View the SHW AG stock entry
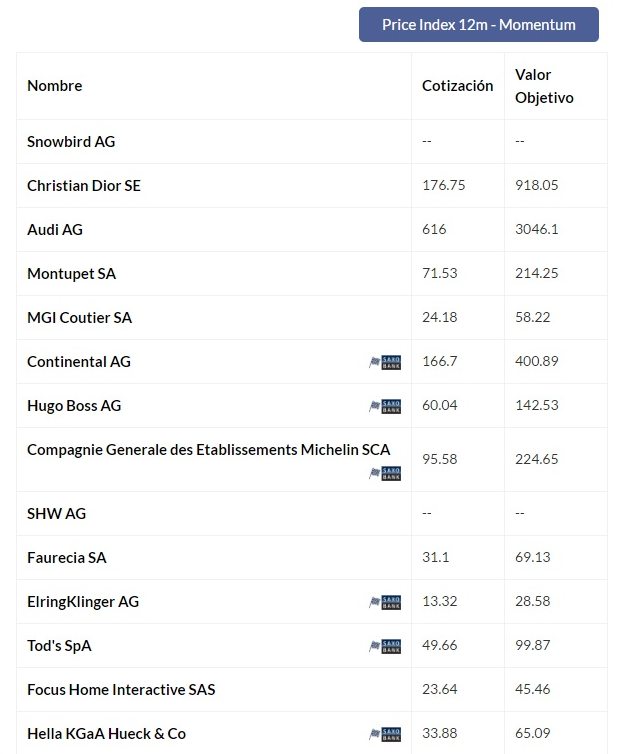Viewport: 629px width, 754px height. (x=56, y=514)
